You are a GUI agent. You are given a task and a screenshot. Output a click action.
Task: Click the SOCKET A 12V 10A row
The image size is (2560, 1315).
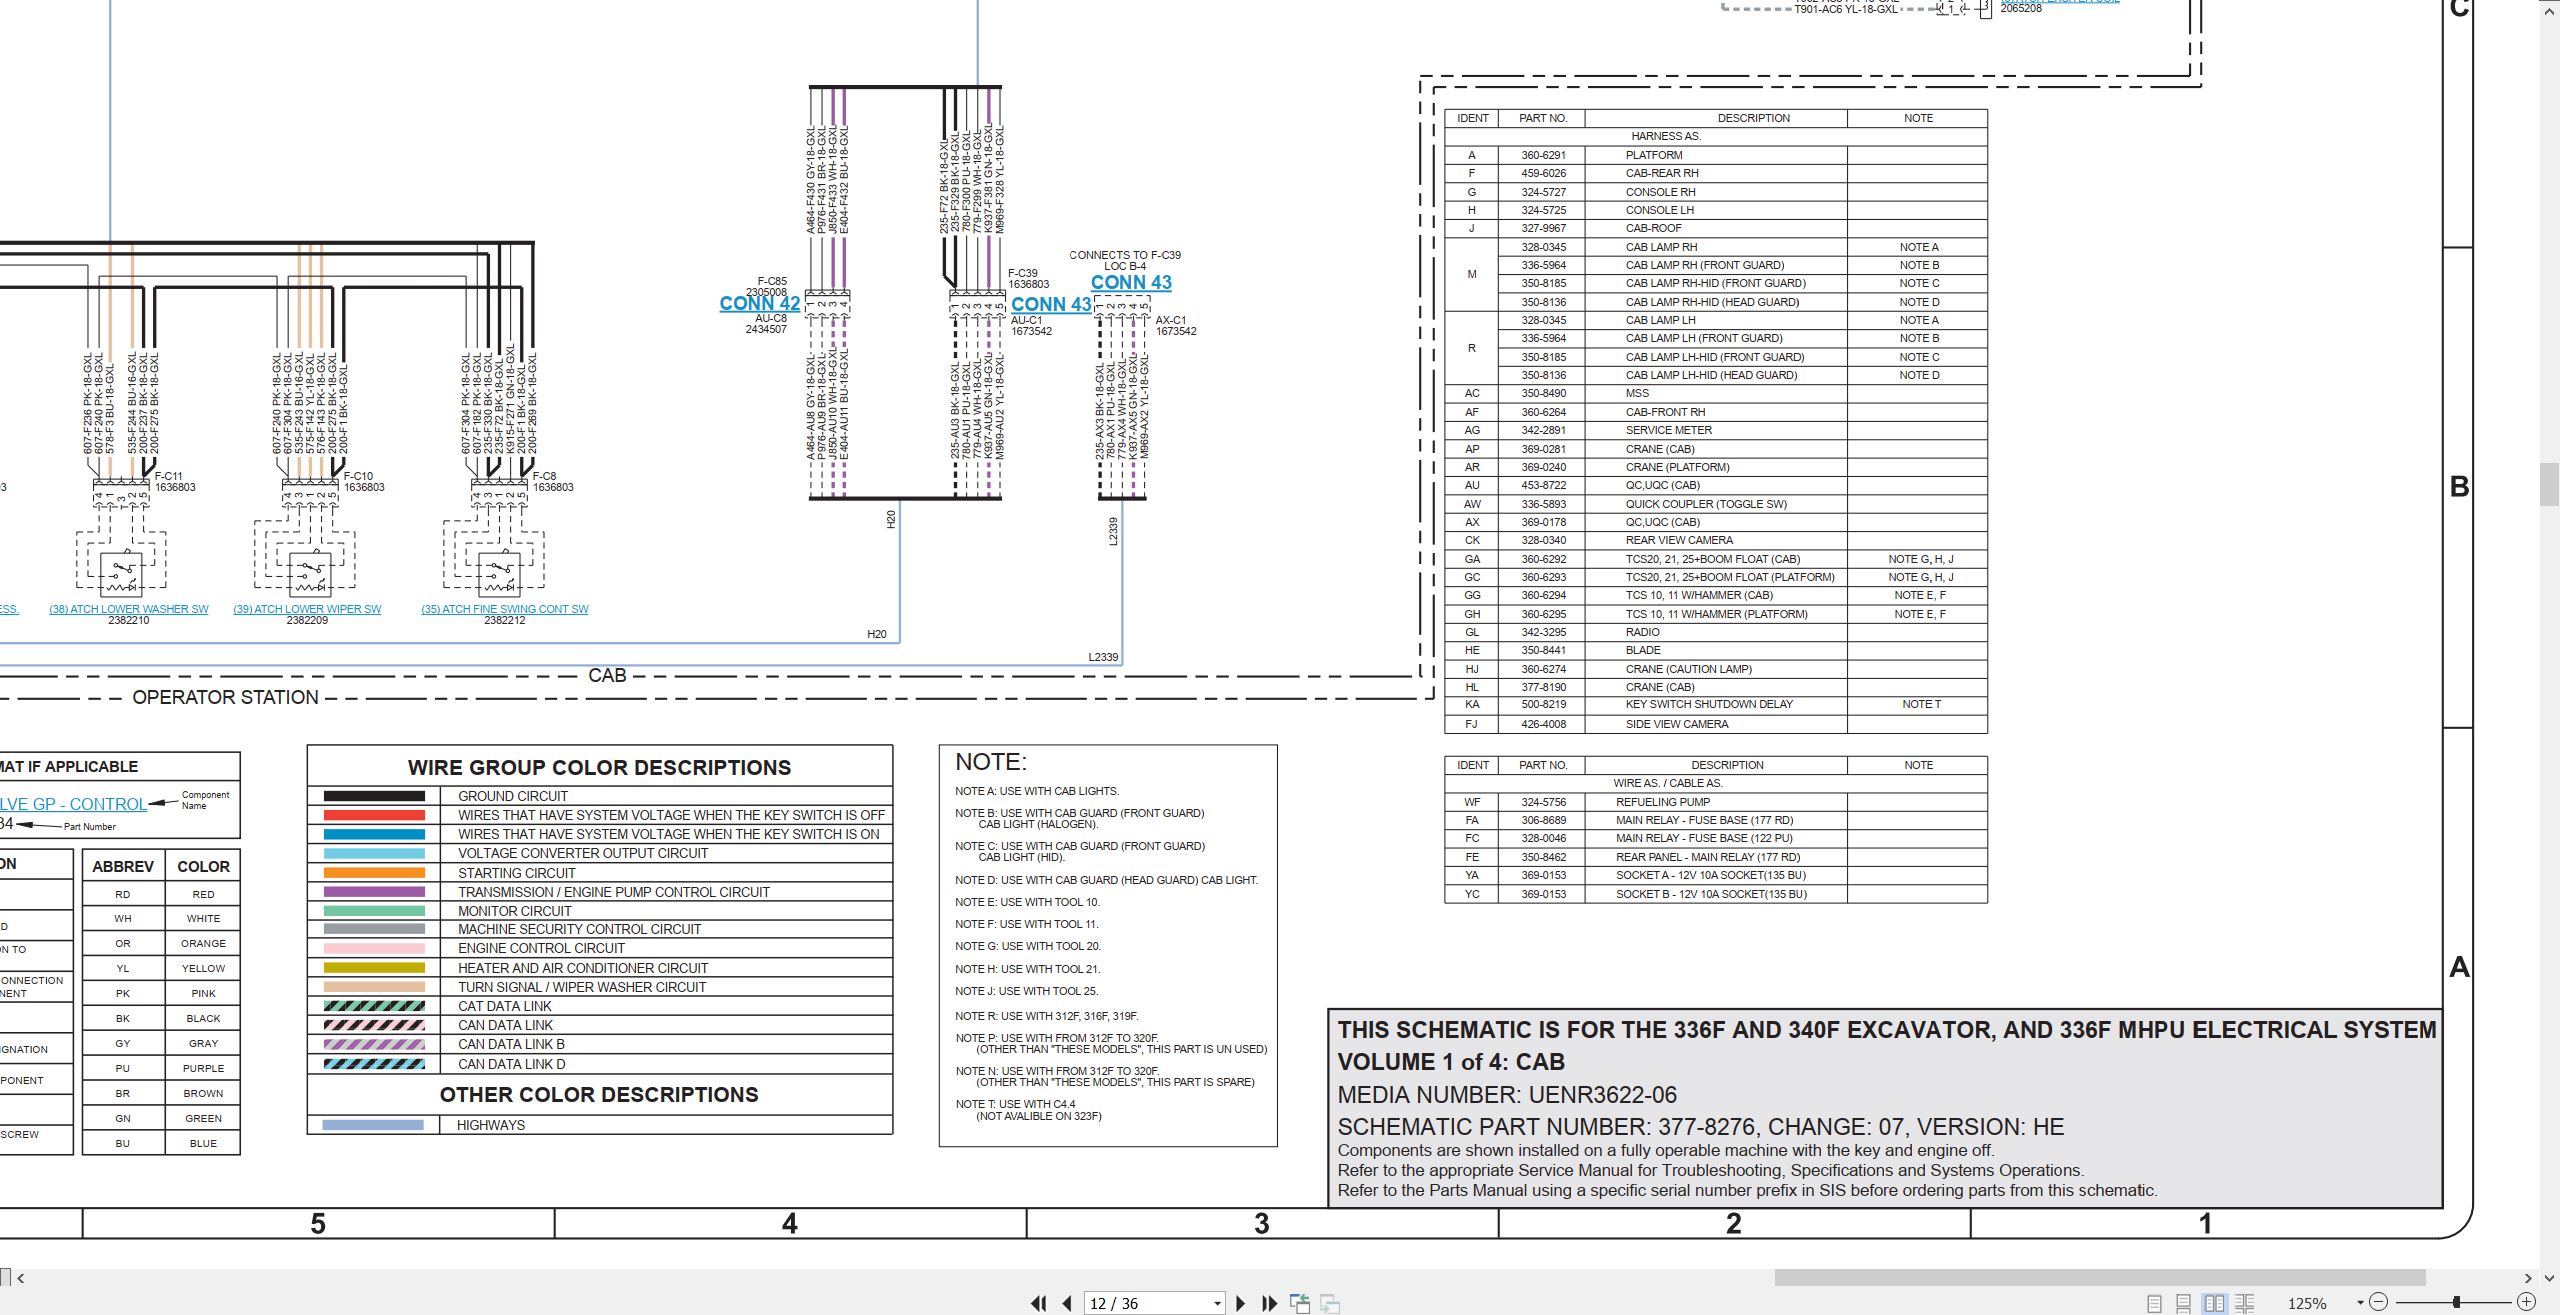(1715, 875)
